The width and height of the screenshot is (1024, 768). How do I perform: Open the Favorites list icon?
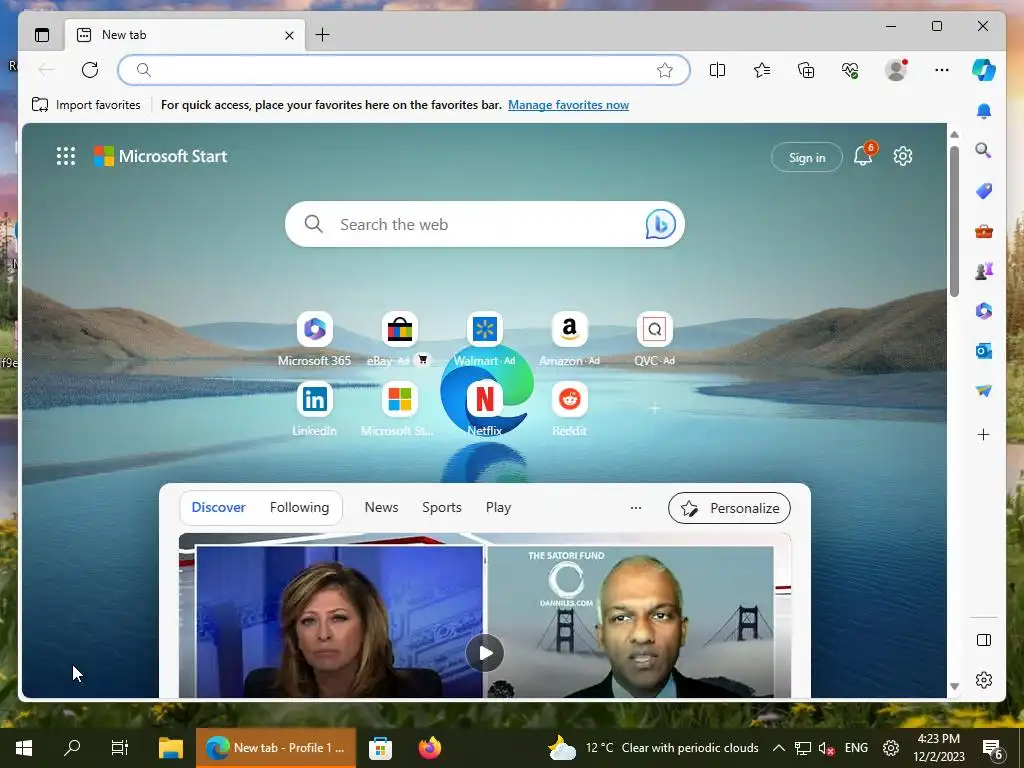point(761,70)
